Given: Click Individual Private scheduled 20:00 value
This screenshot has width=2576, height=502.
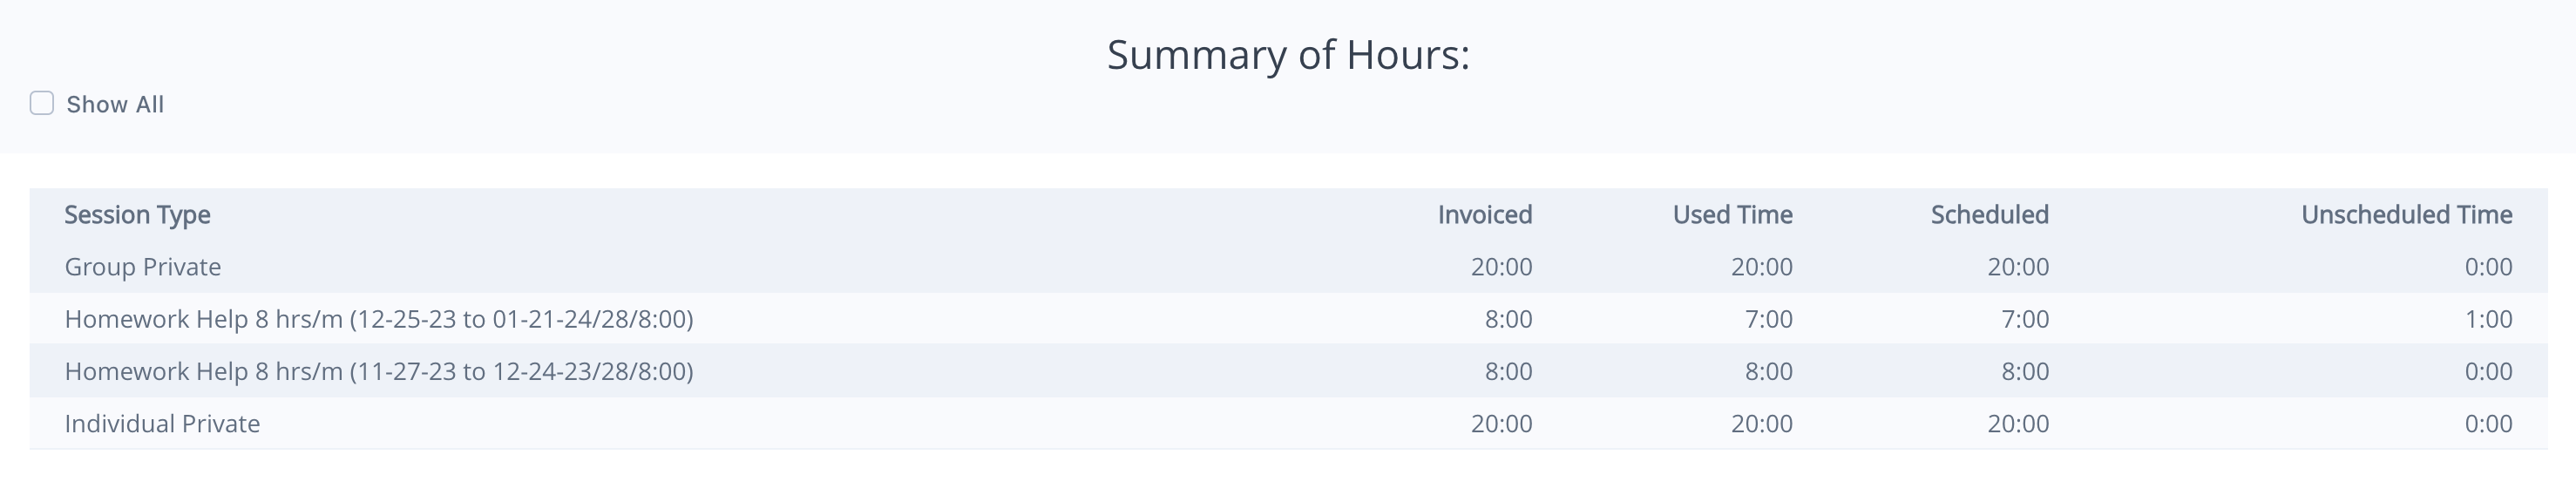Looking at the screenshot, I should pos(2018,423).
